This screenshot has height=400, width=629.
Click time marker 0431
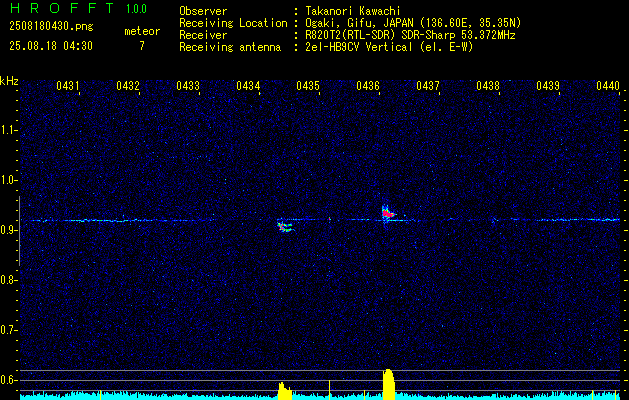tap(67, 86)
